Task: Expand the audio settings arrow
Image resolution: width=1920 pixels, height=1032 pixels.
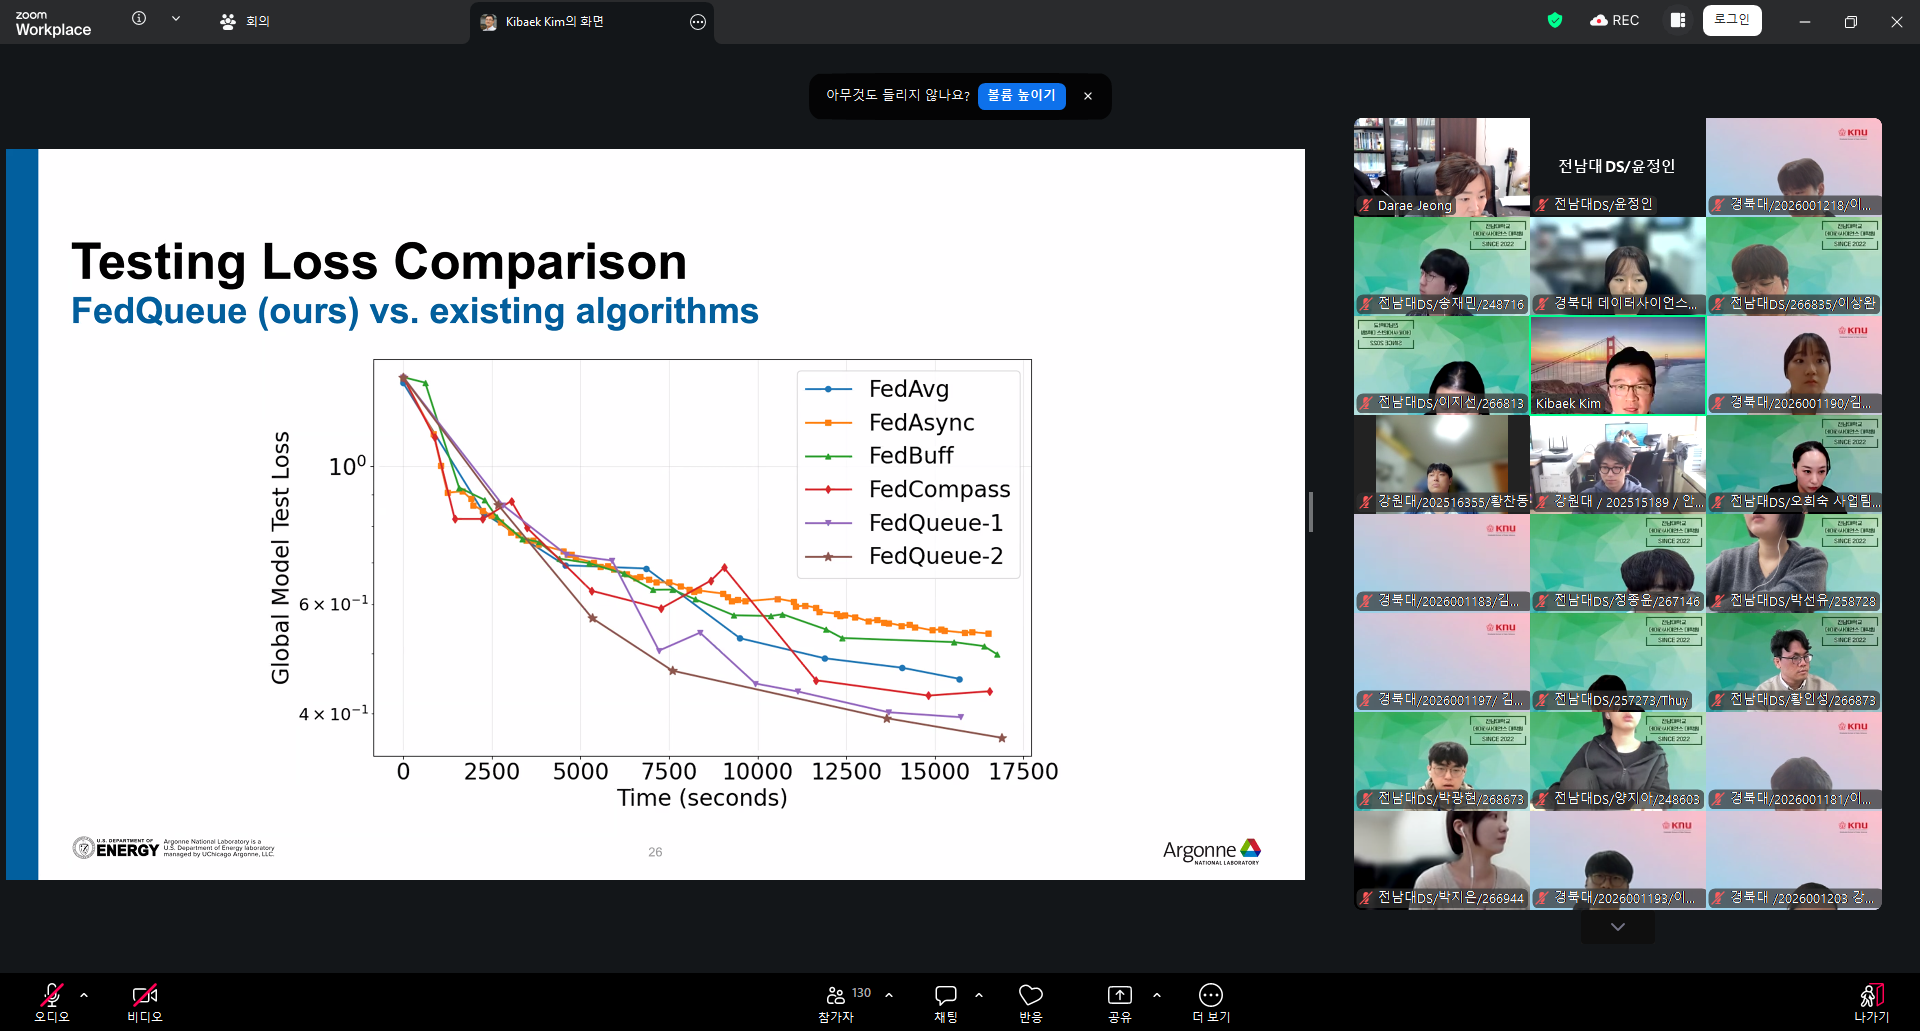Action: click(x=84, y=995)
